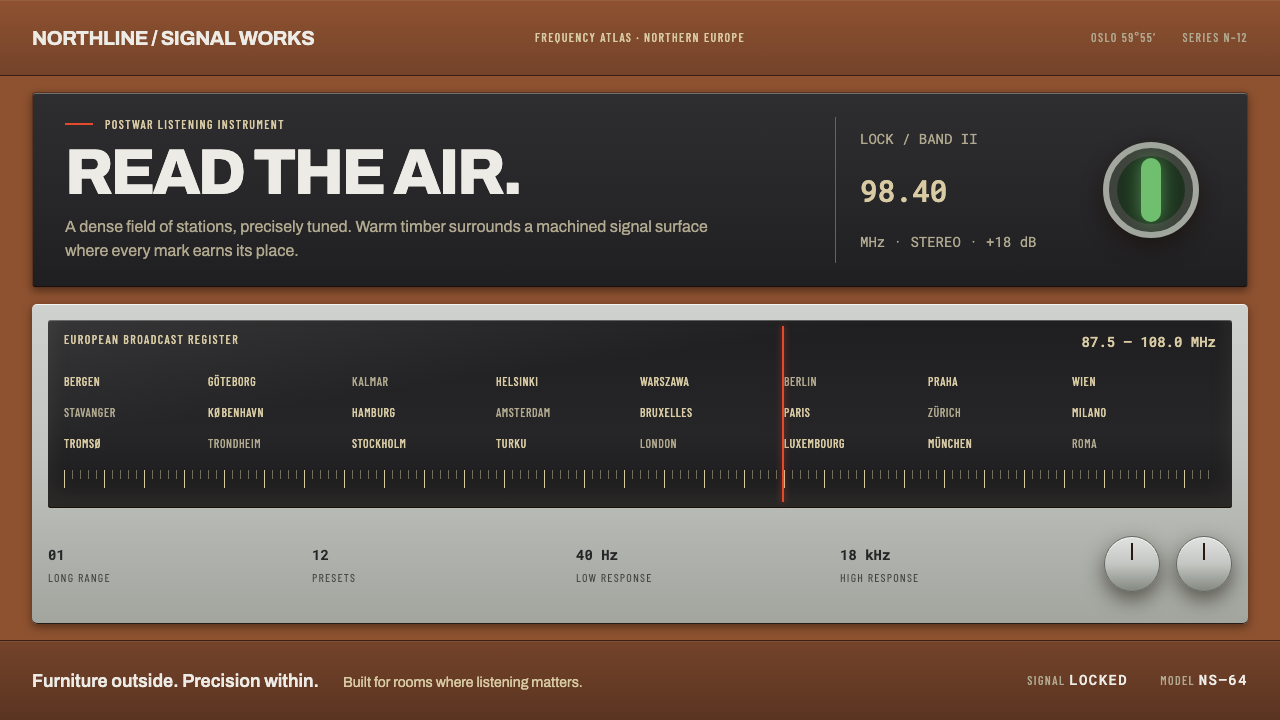Select the BERGEN station
The width and height of the screenshot is (1280, 720).
(82, 382)
